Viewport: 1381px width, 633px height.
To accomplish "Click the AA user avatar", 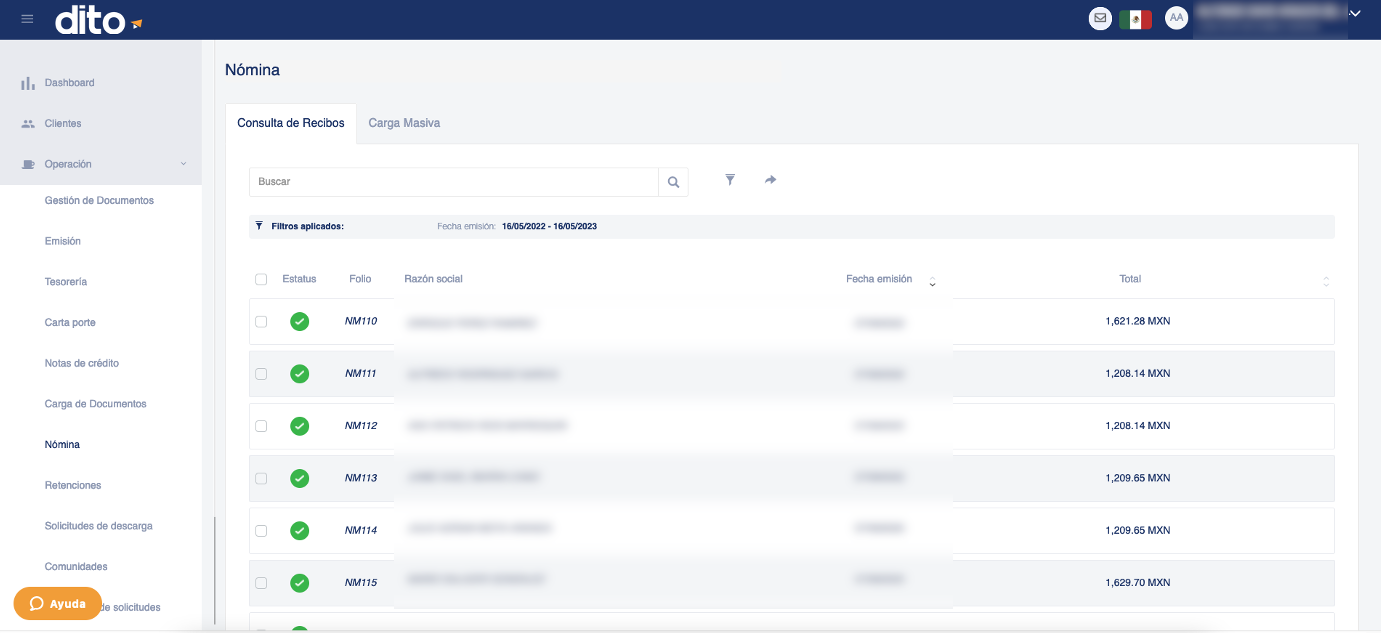I will (1177, 18).
